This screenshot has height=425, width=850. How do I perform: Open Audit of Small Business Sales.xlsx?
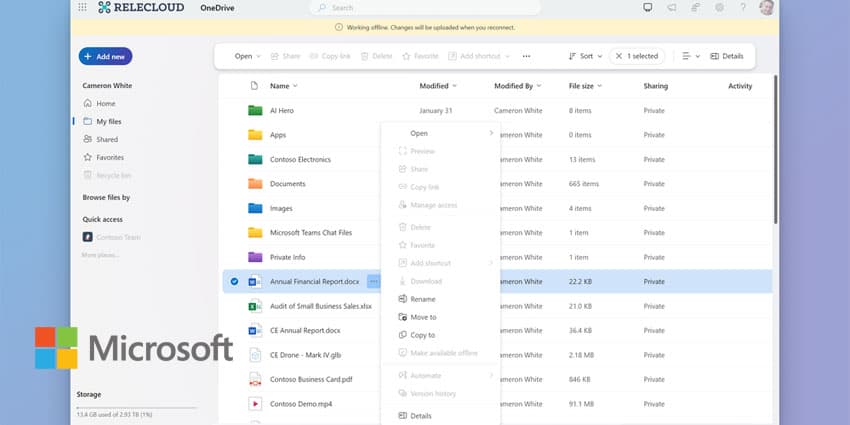321,306
